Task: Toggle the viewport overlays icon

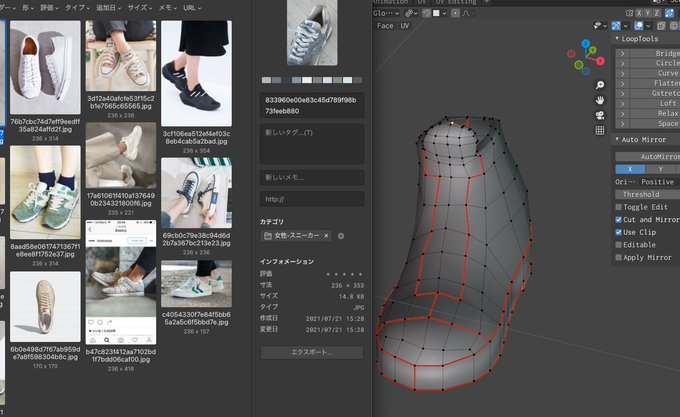Action: click(x=639, y=26)
